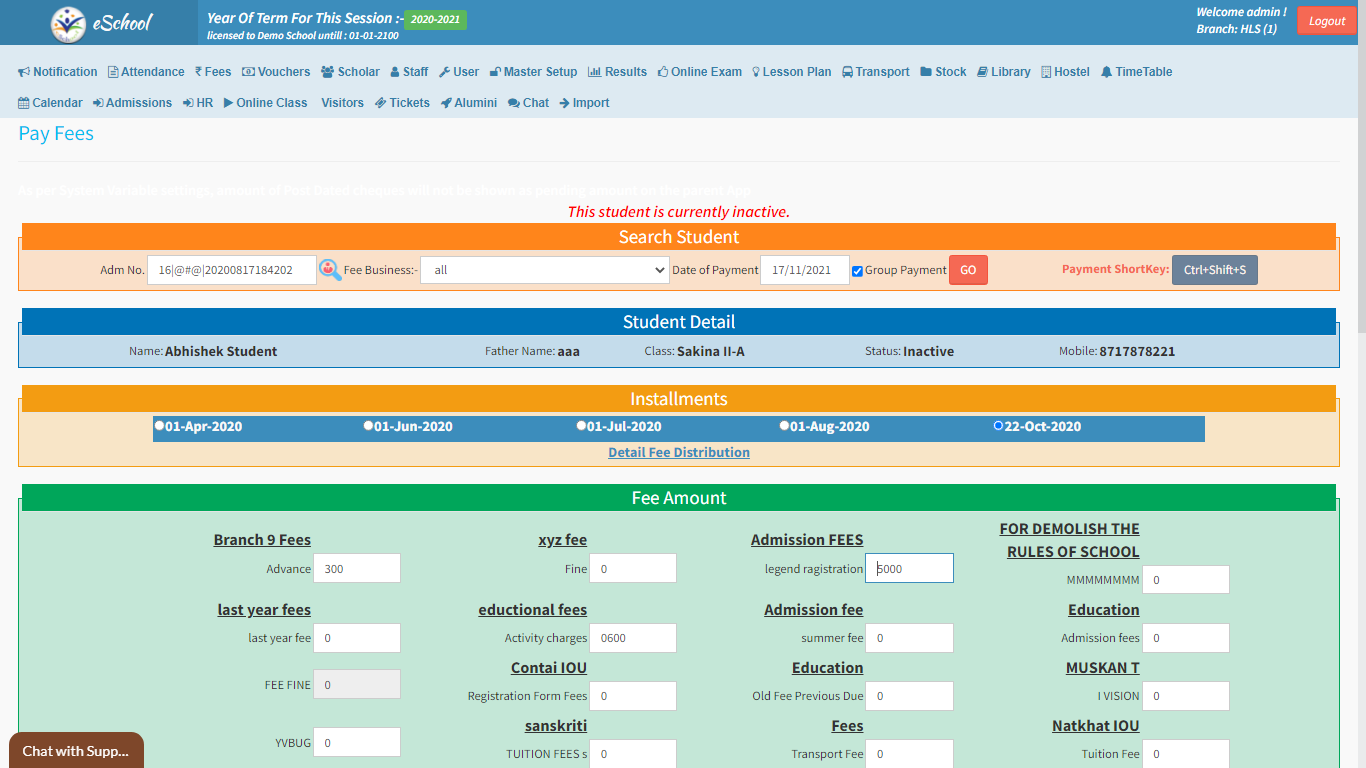1366x768 pixels.
Task: Open the Library book menu
Action: [1003, 72]
